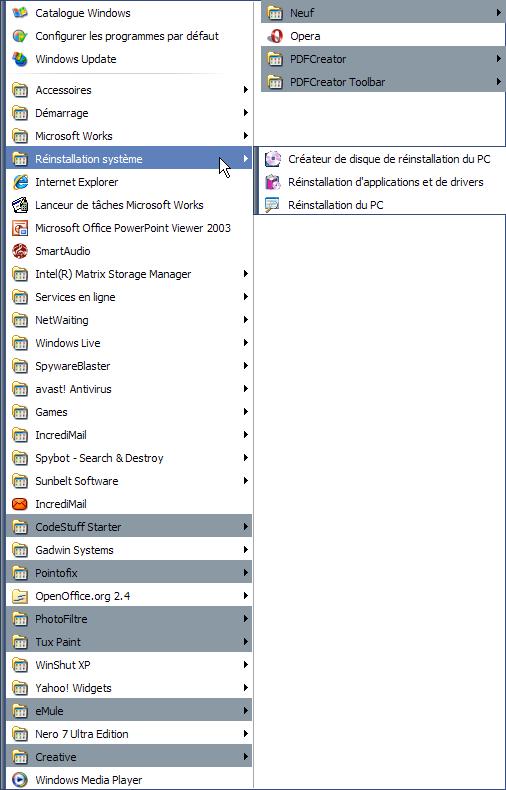Click the Lanceur de tâches Microsoft Works icon
This screenshot has width=506, height=790.
point(20,205)
